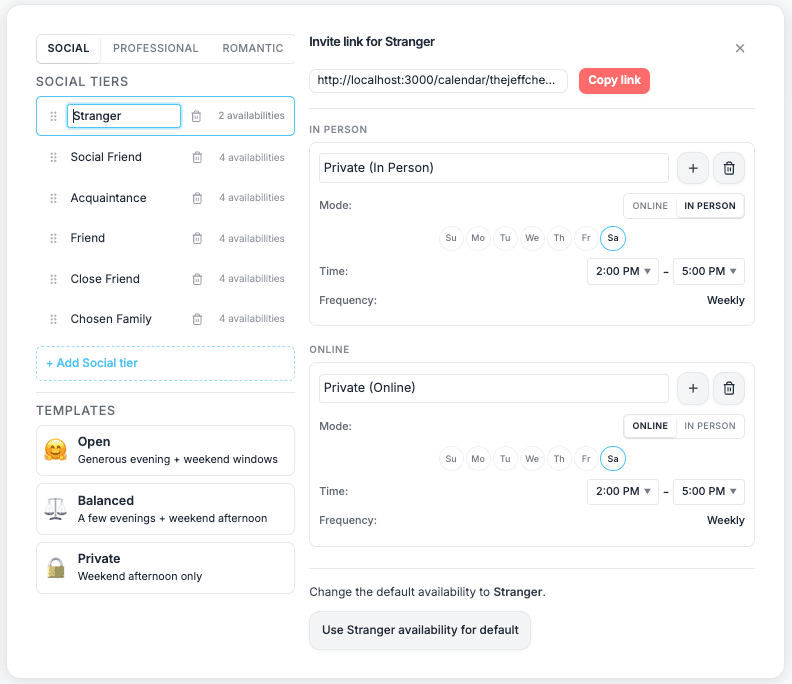Grab the Stranger row drag handle
This screenshot has height=684, width=792.
click(x=54, y=116)
